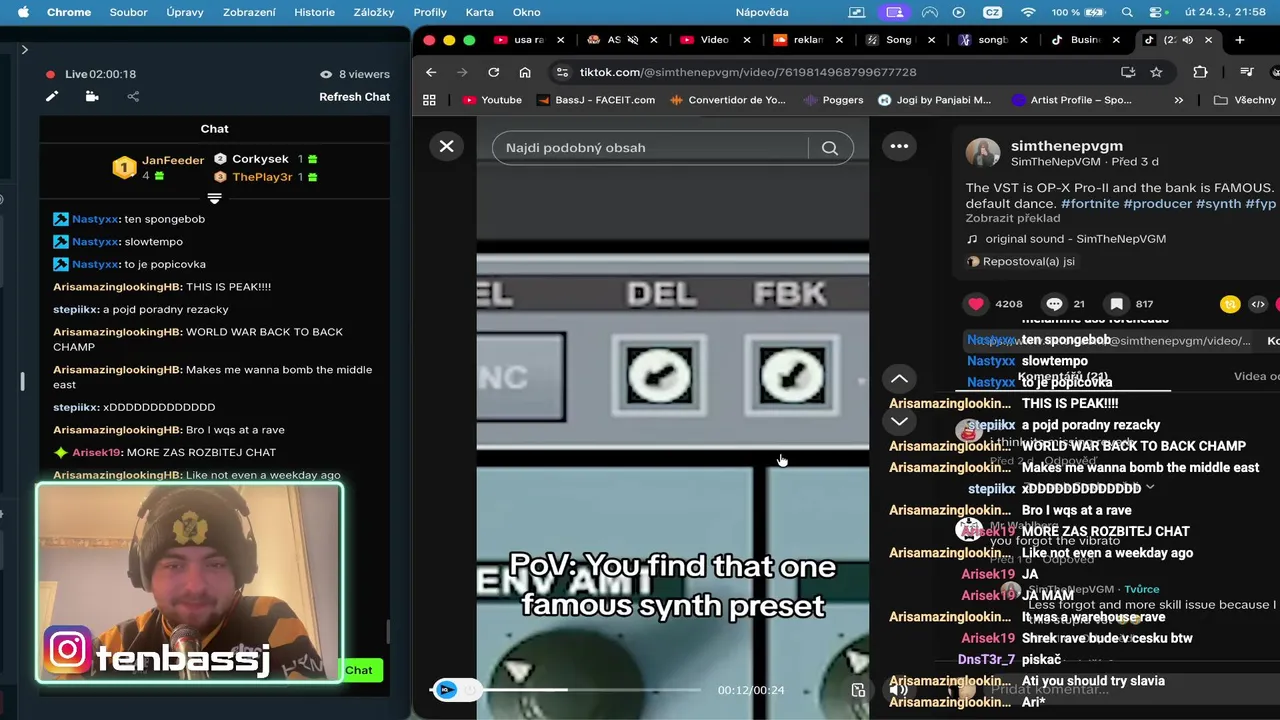
Task: Open a new Chrome tab with plus
Action: 1239,40
